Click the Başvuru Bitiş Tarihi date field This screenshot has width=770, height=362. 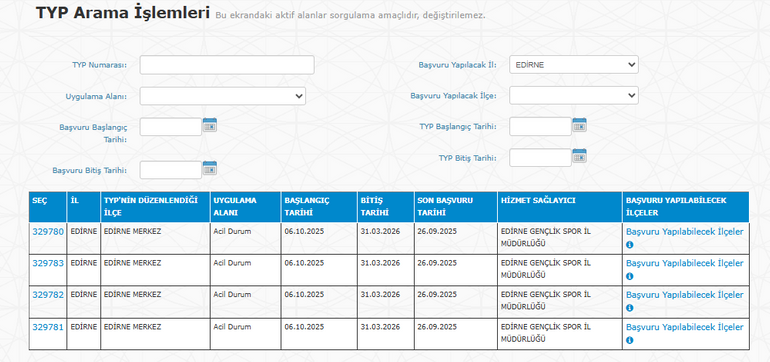coord(171,170)
